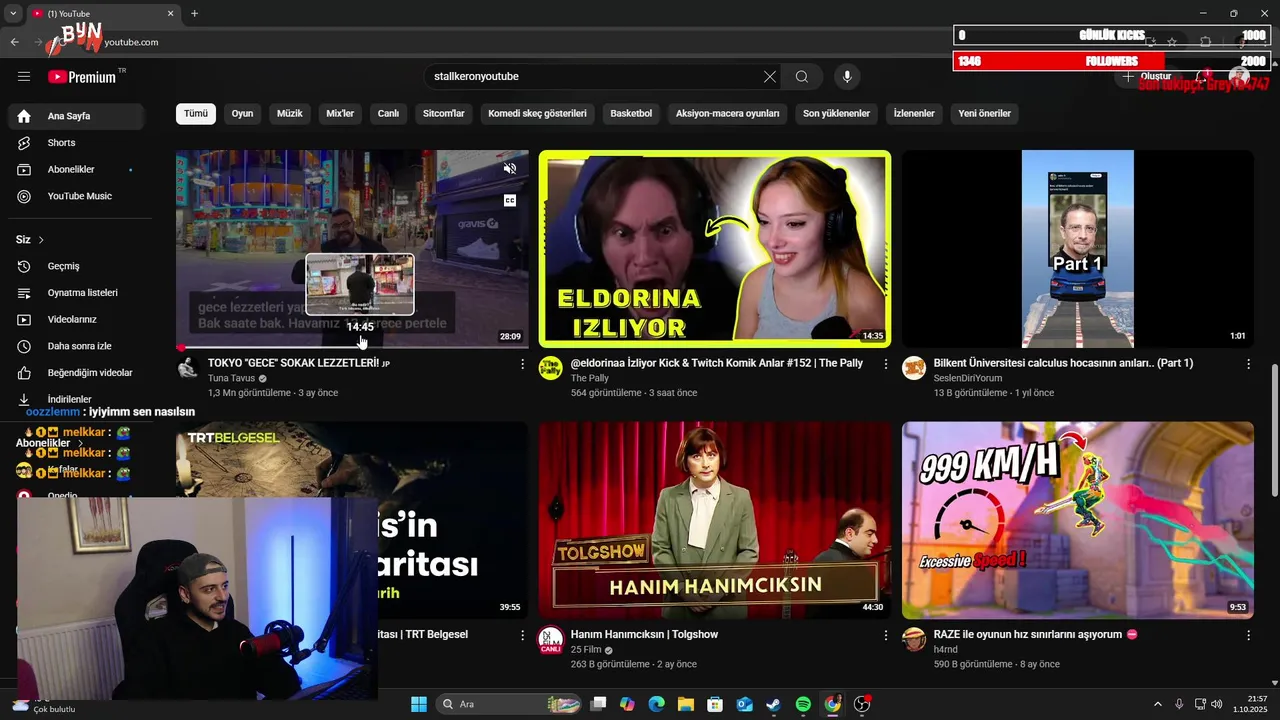Select the Sitcom'lar filter chip
The image size is (1280, 720).
(444, 114)
